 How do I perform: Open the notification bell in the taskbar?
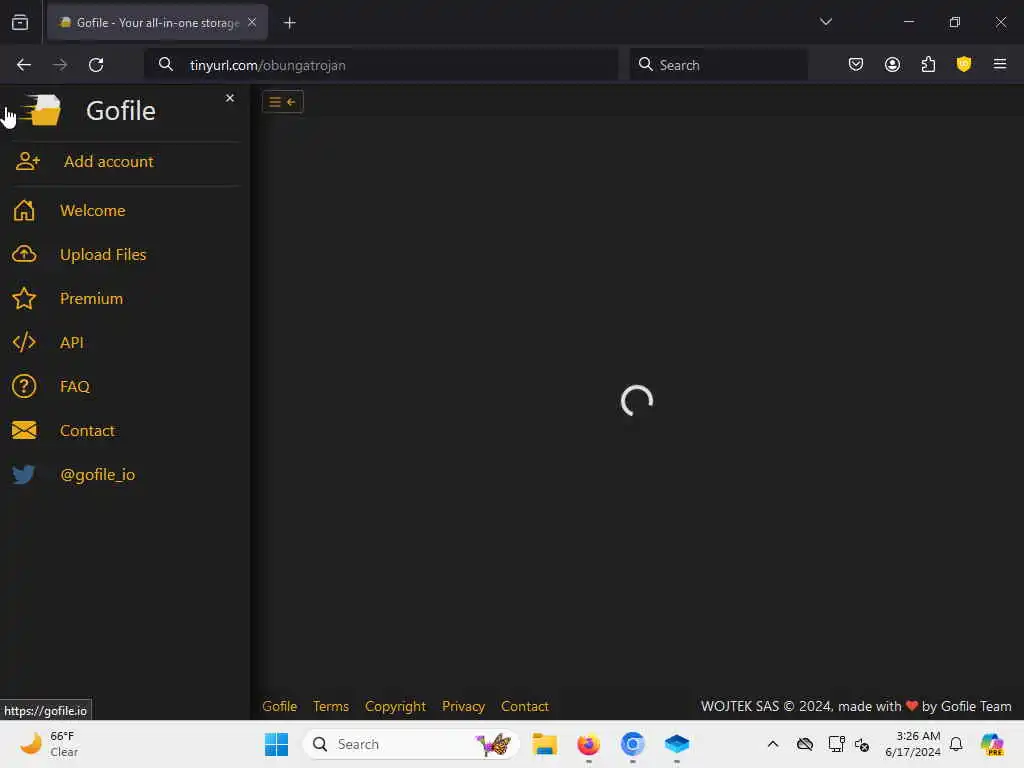tap(956, 744)
